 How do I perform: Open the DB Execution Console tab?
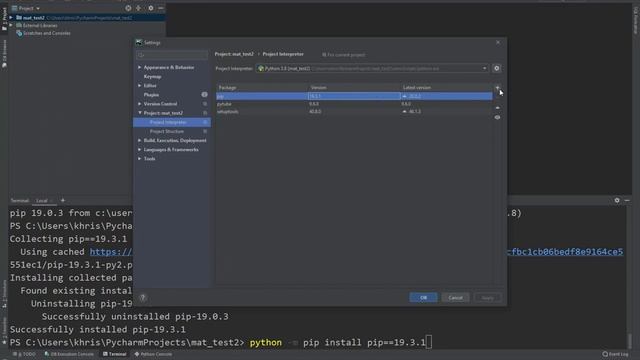click(69, 354)
